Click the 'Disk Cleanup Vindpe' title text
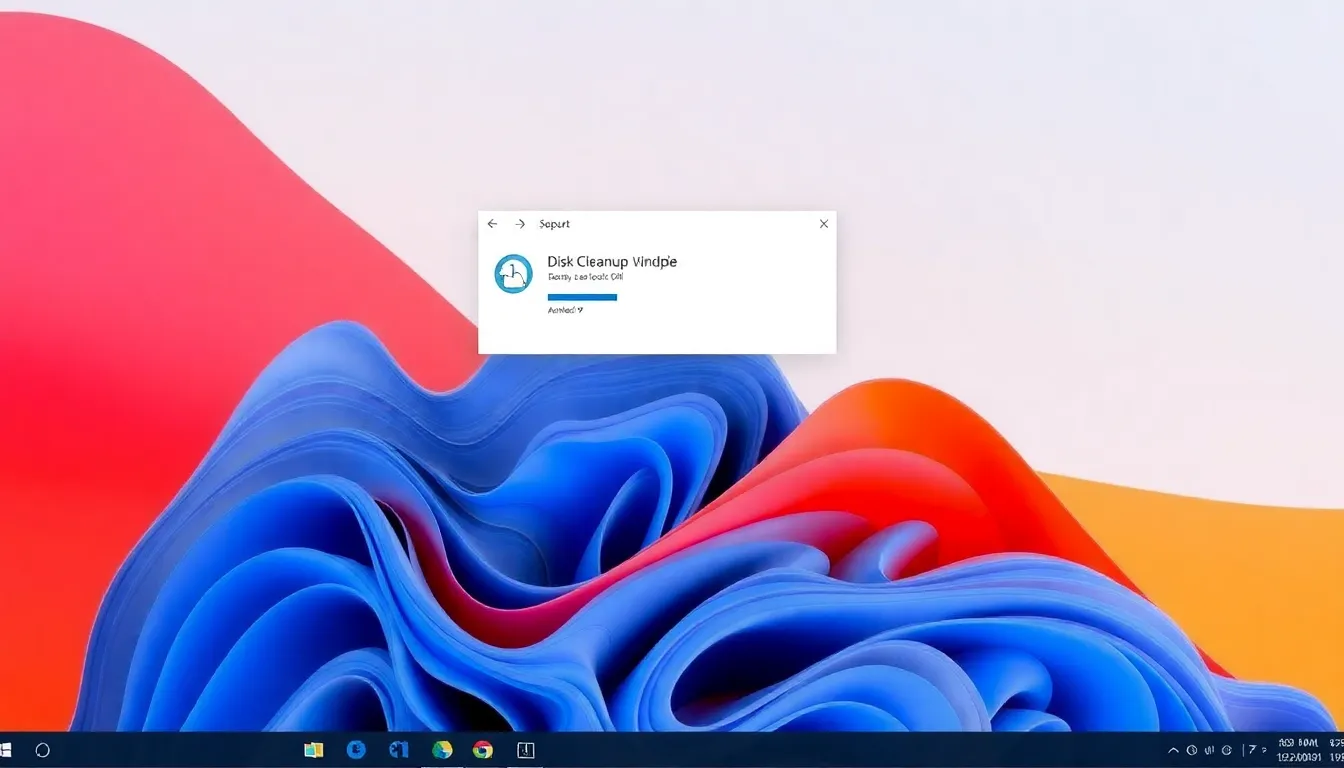Screen dimensions: 1344x768 click(x=612, y=261)
